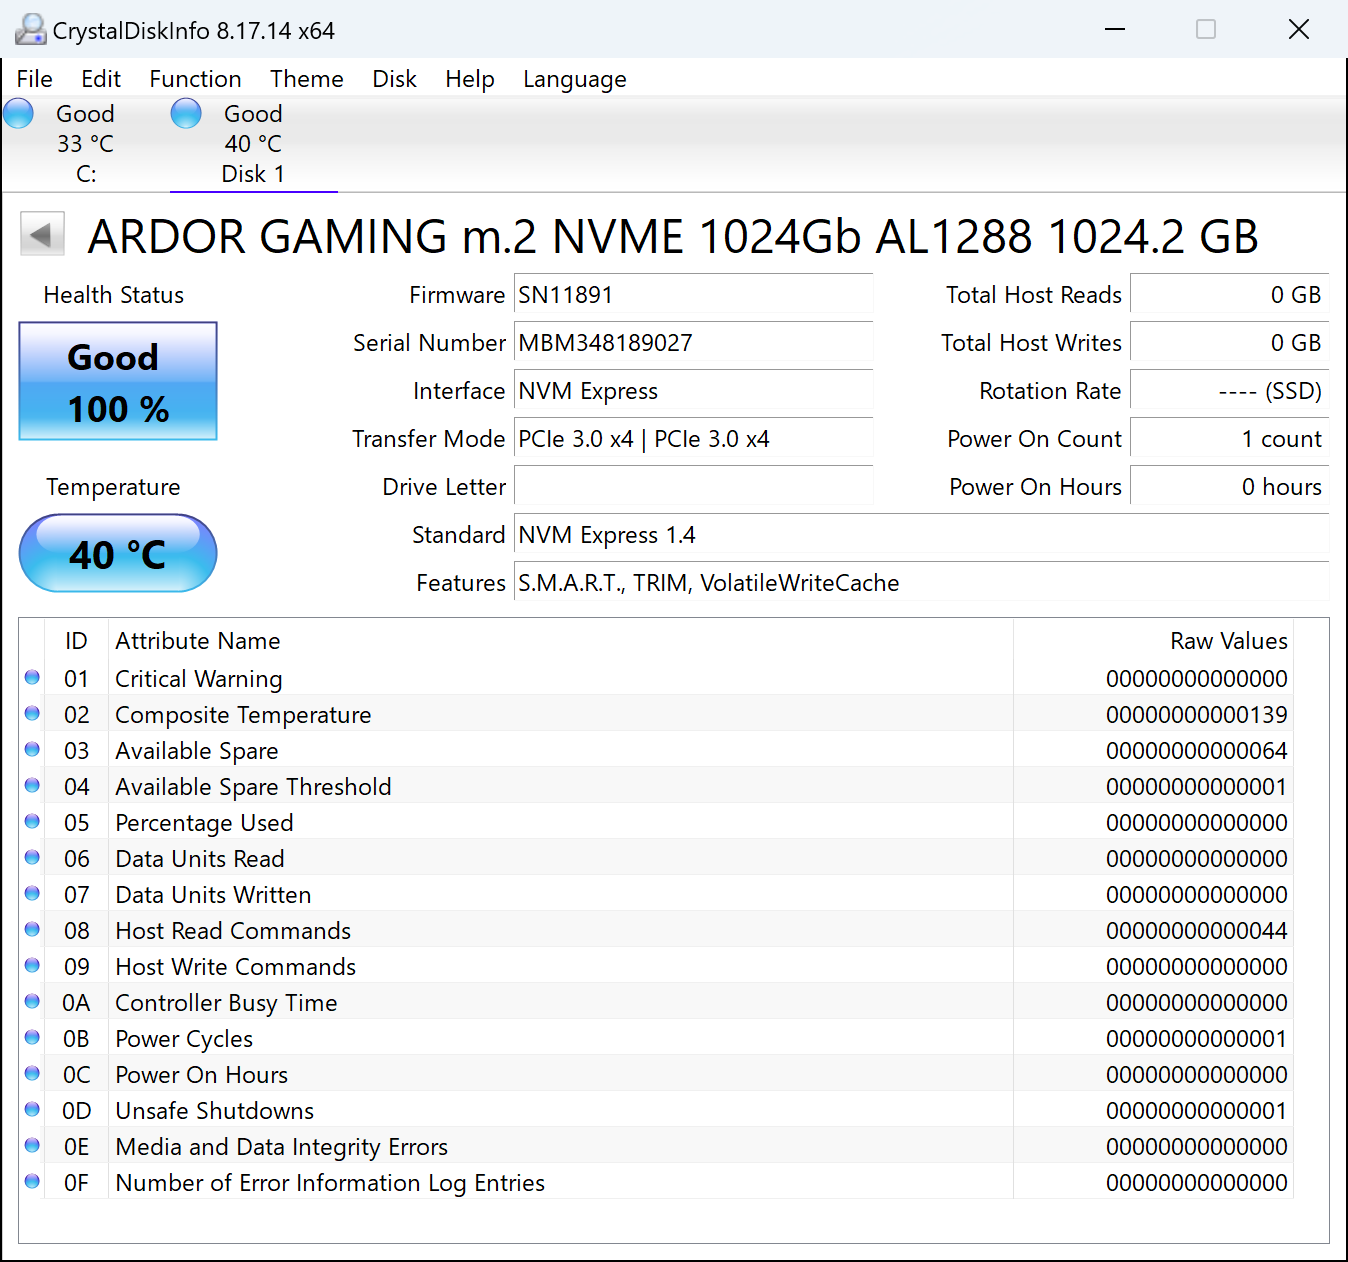Screen dimensions: 1348x1262
Task: Click the status dot for Host Write Commands
Action: tap(32, 966)
